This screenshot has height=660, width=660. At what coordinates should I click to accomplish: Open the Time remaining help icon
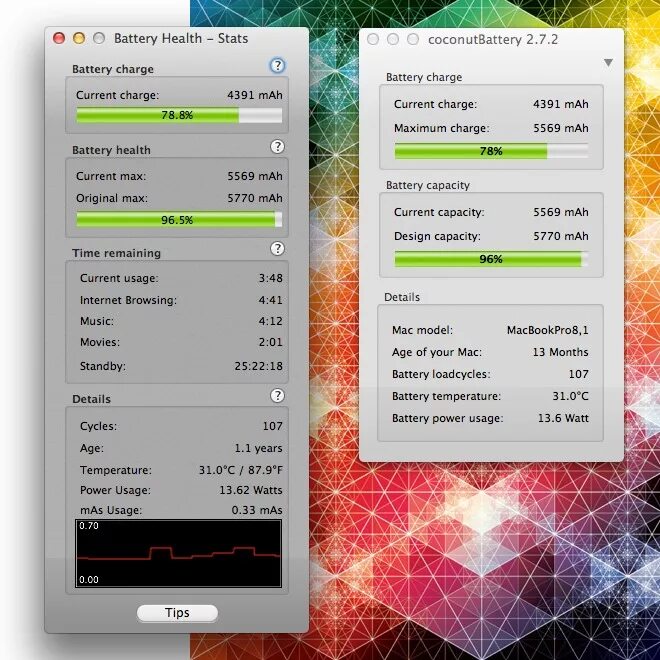tap(277, 249)
